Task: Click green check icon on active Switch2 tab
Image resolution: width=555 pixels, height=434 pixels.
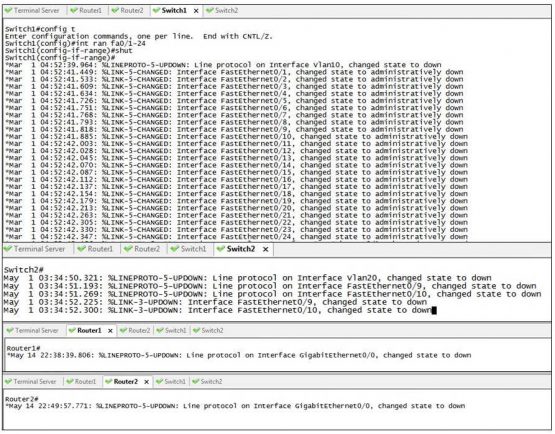Action: (221, 249)
